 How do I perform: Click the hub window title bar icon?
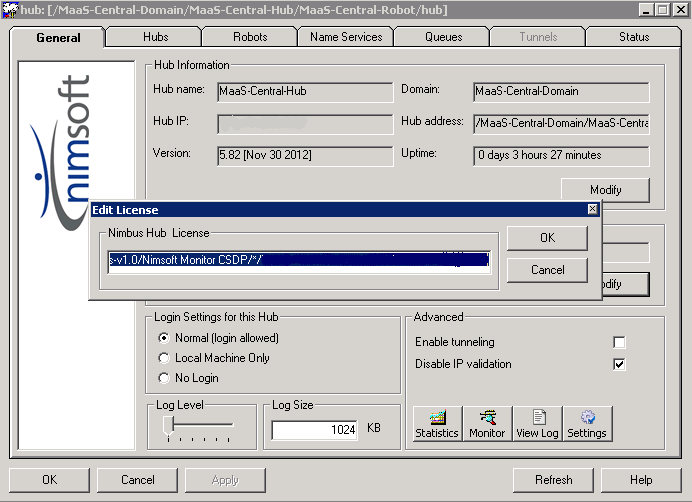pyautogui.click(x=10, y=10)
